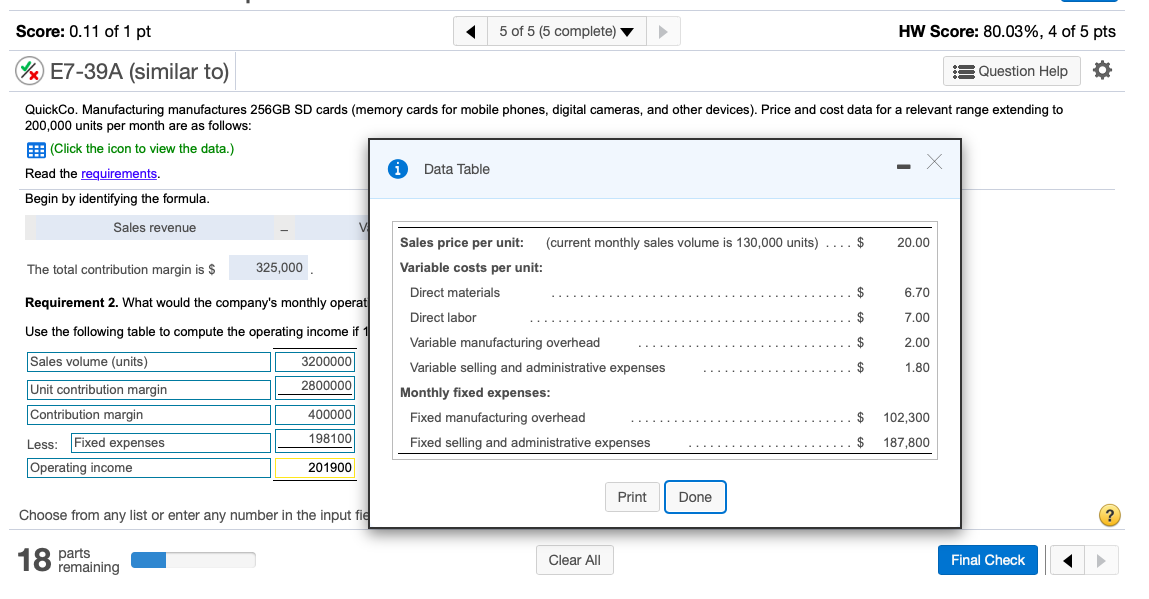Click the Data Table info icon
Viewport: 1149px width, 599px height.
click(398, 169)
